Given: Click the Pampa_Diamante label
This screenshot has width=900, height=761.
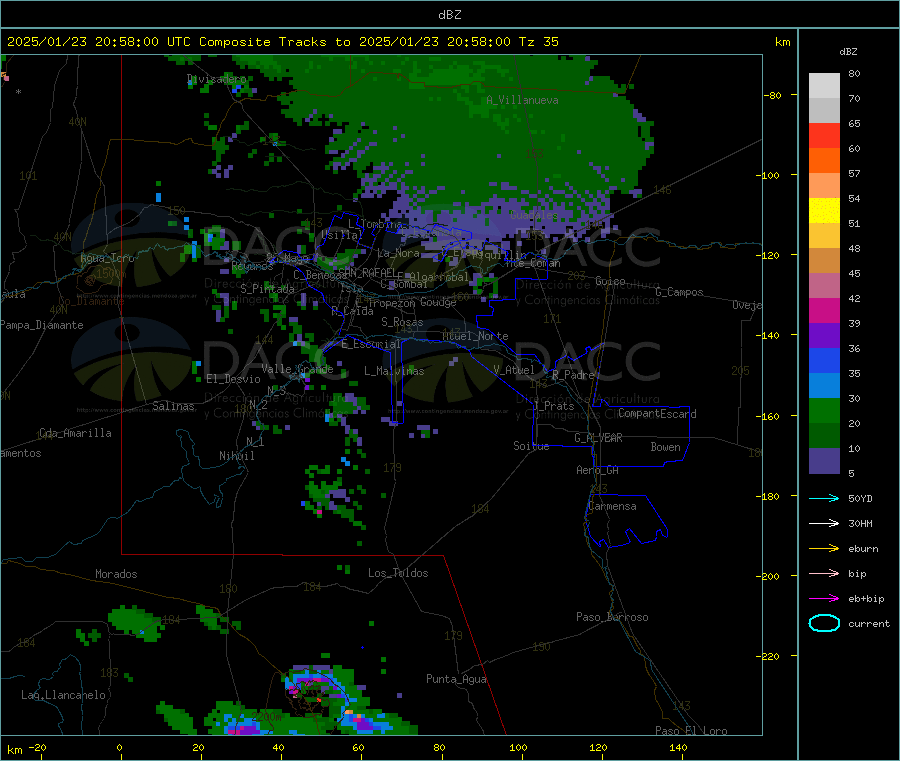Looking at the screenshot, I should click(x=42, y=325).
